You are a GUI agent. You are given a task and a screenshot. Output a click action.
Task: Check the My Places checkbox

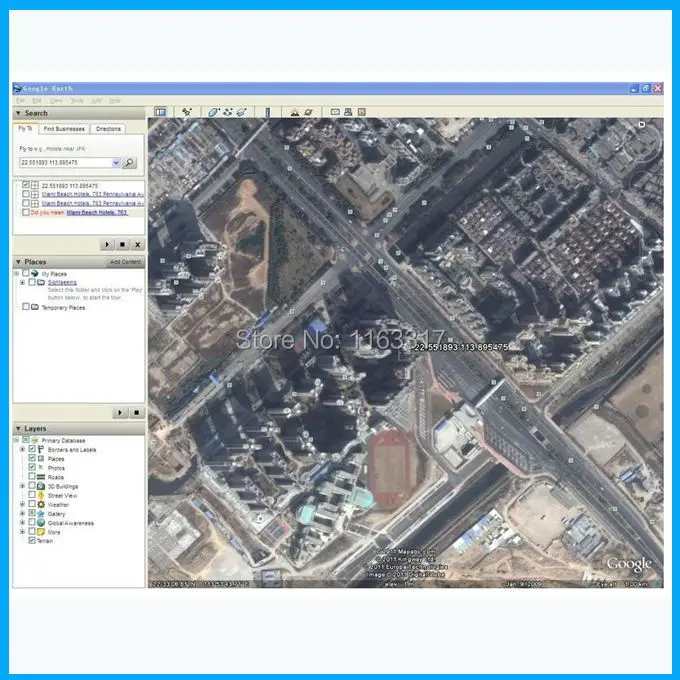click(26, 273)
